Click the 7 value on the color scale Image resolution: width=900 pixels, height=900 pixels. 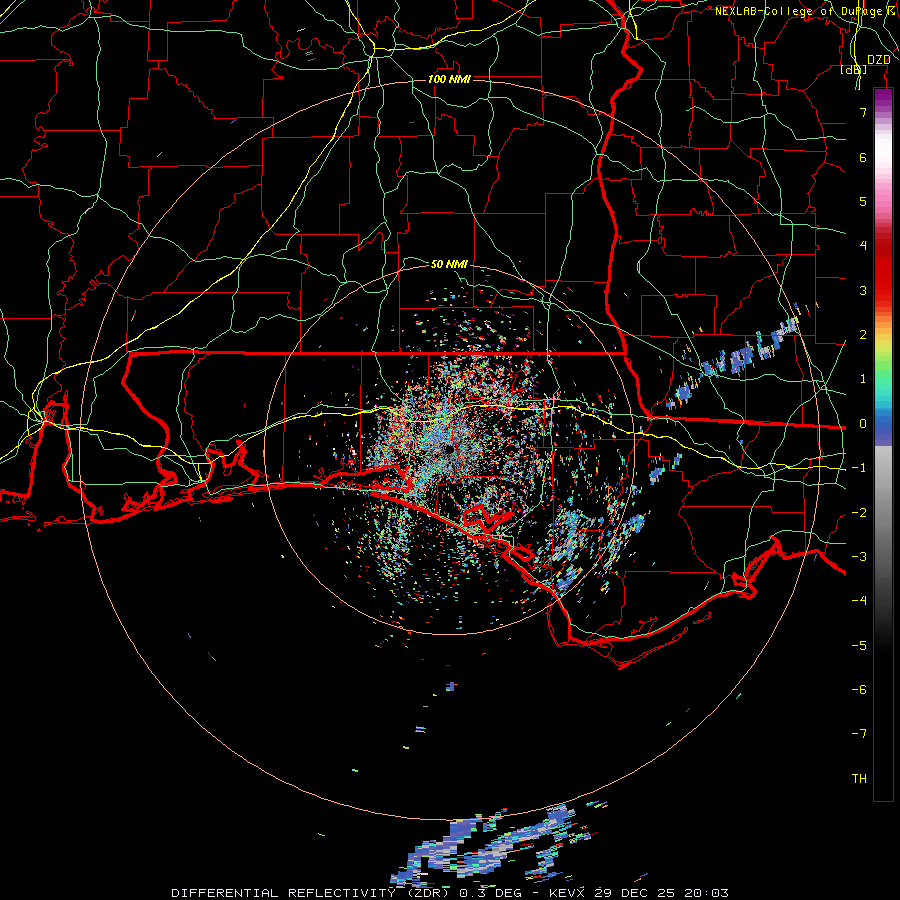(863, 112)
